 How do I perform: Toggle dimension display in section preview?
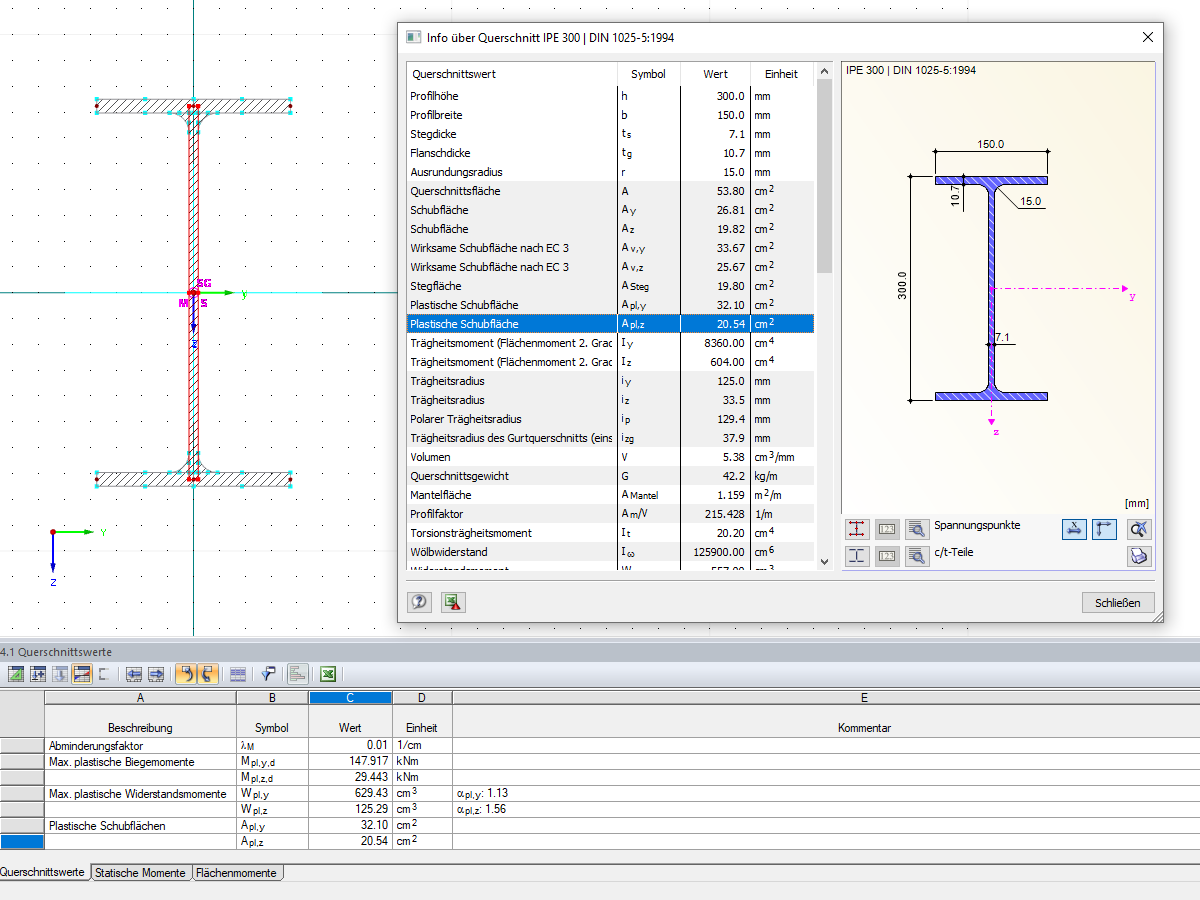[x=1075, y=530]
